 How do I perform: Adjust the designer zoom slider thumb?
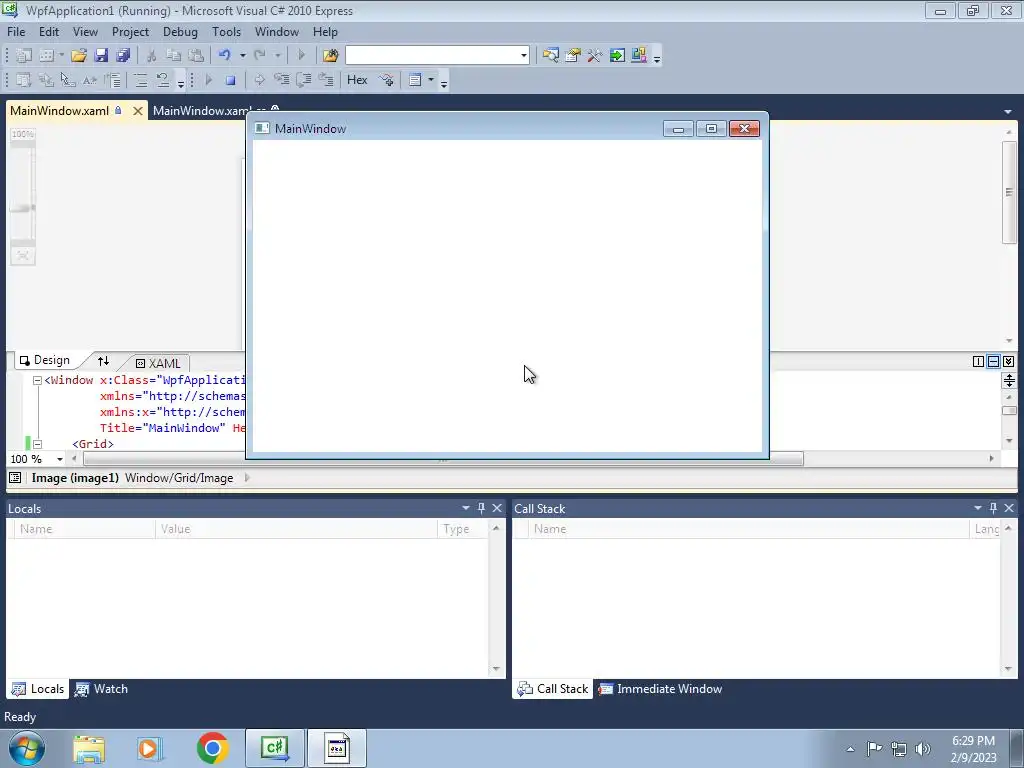tap(23, 208)
